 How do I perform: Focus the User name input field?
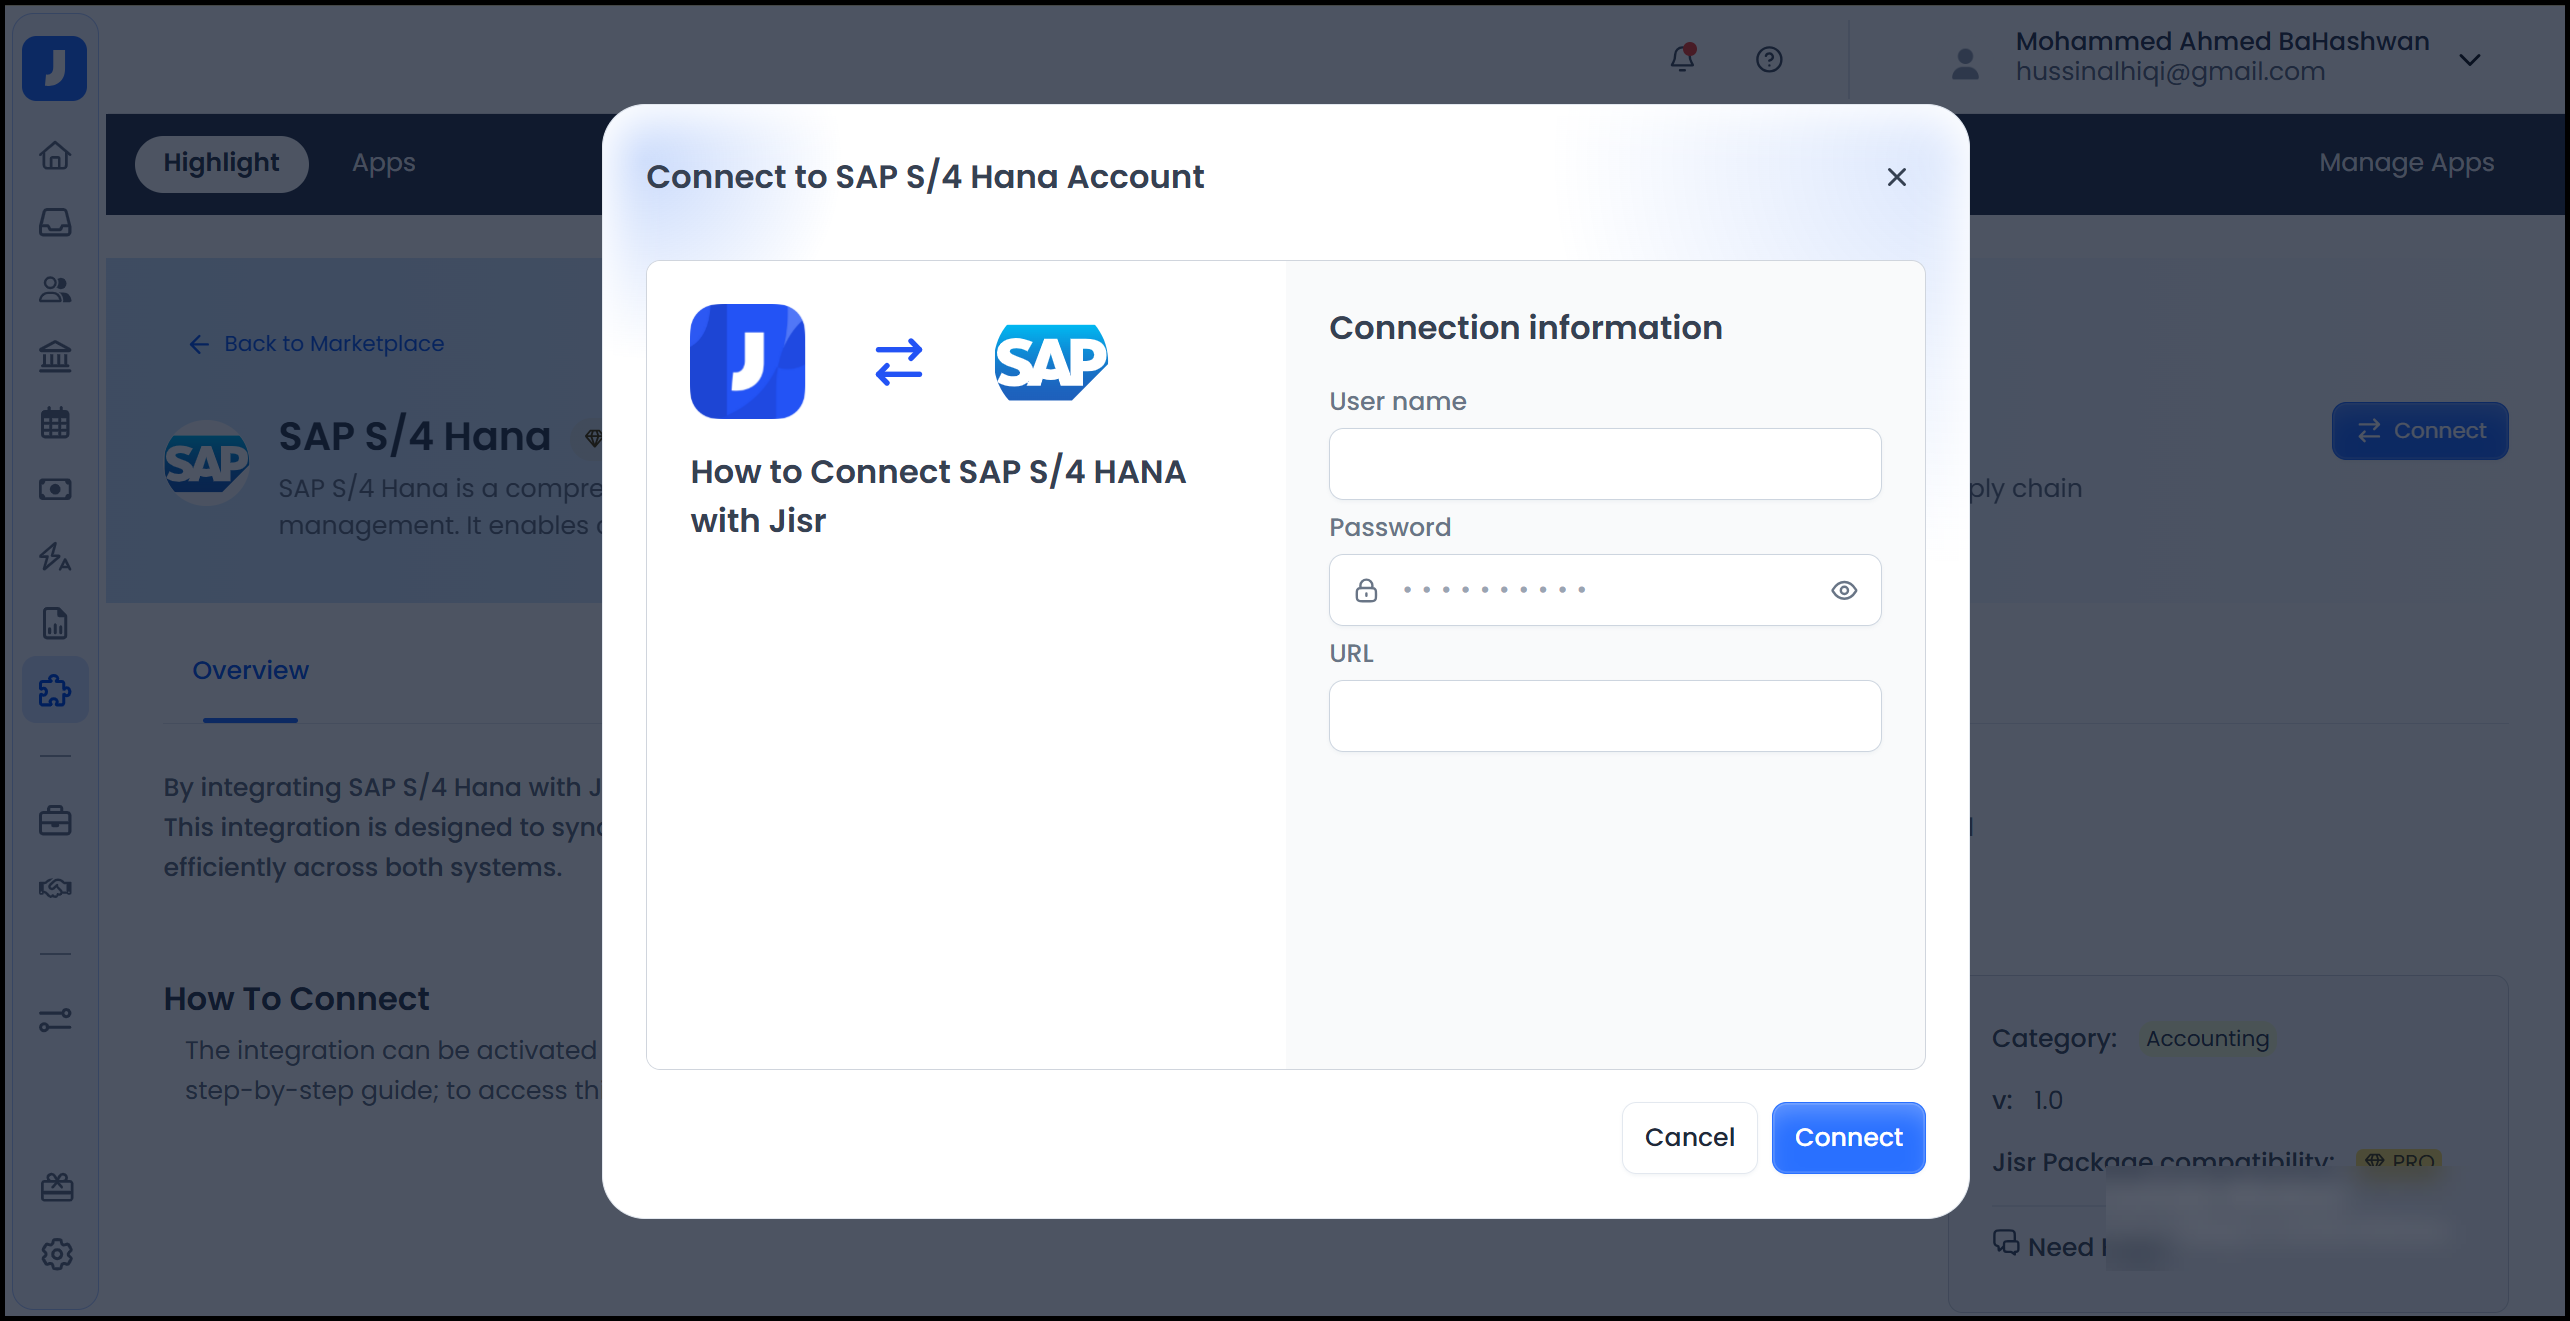coord(1604,464)
